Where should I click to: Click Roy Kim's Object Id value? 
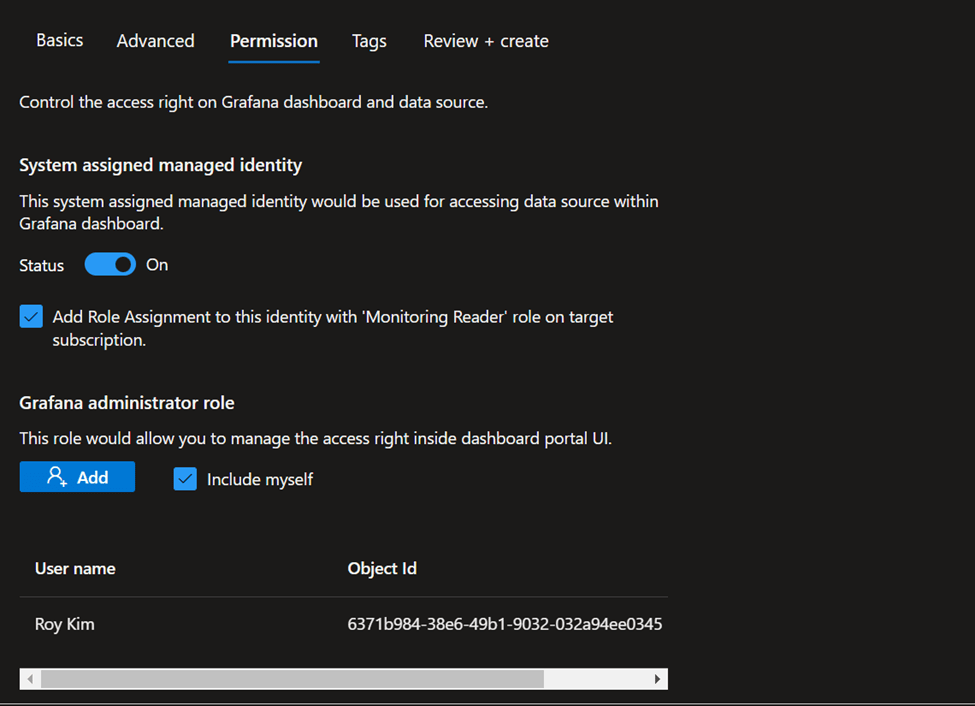[x=504, y=624]
